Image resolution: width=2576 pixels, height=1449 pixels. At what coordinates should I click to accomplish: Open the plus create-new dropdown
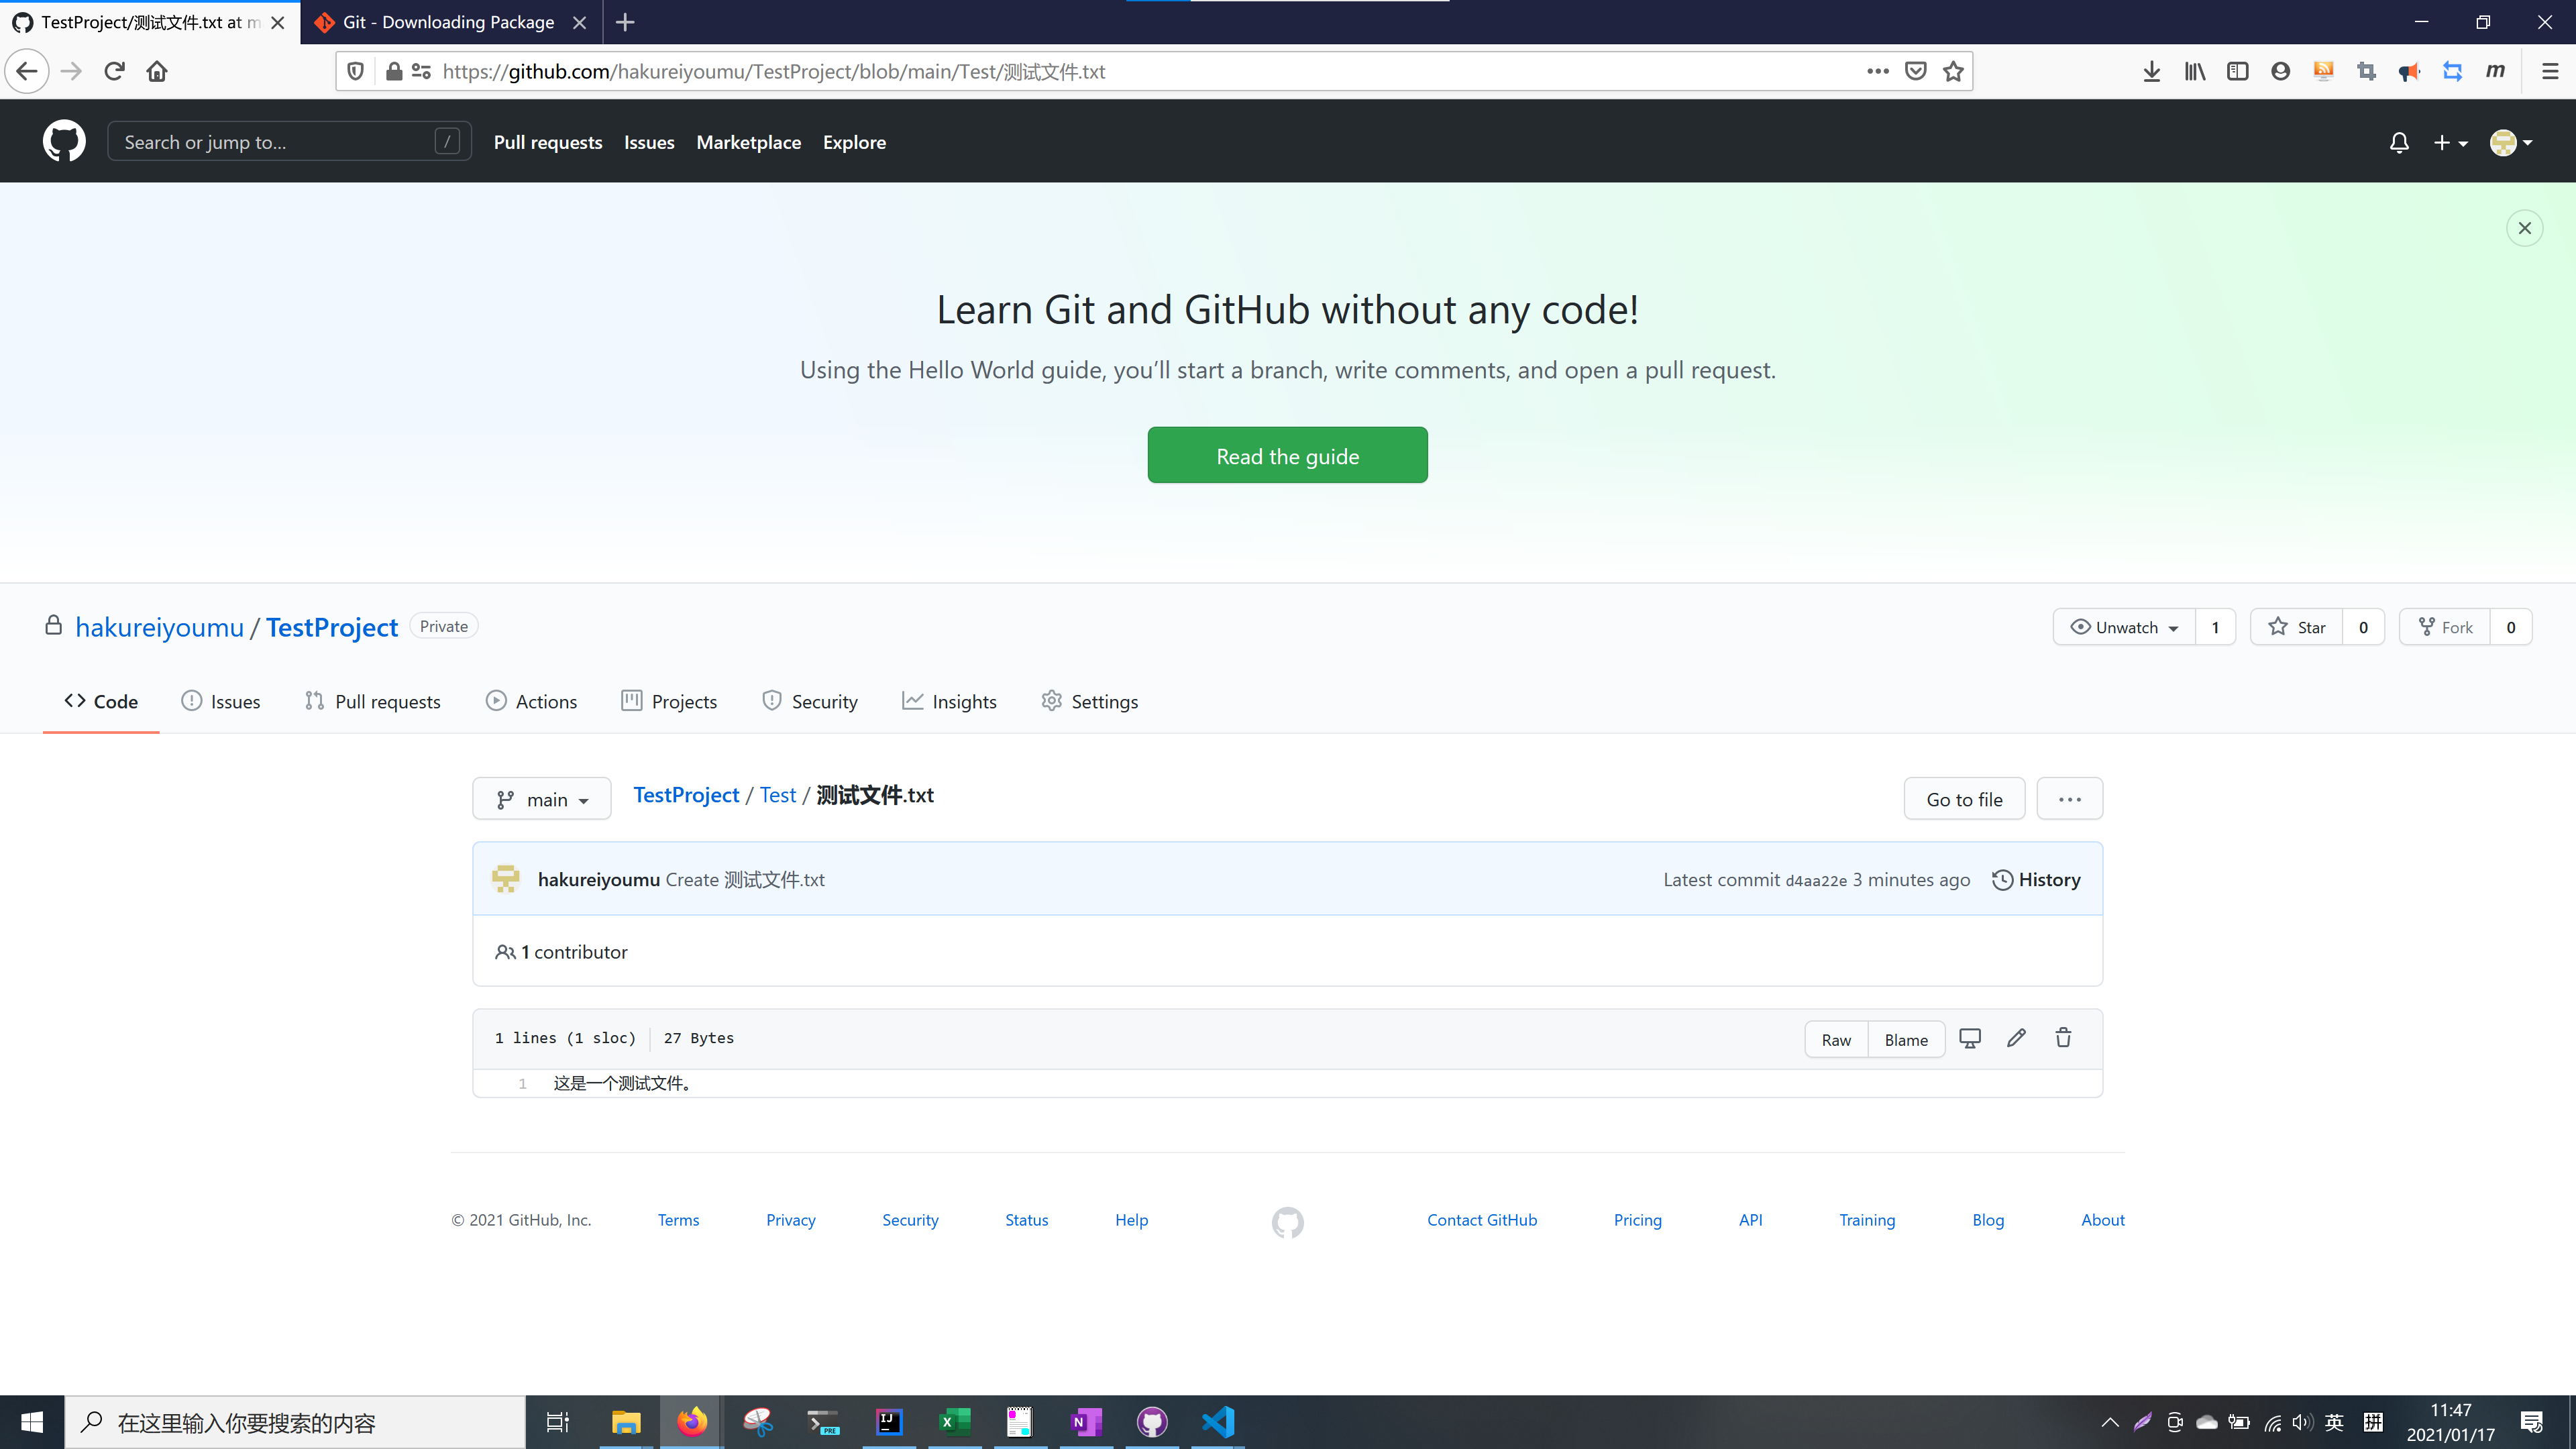pyautogui.click(x=2450, y=143)
